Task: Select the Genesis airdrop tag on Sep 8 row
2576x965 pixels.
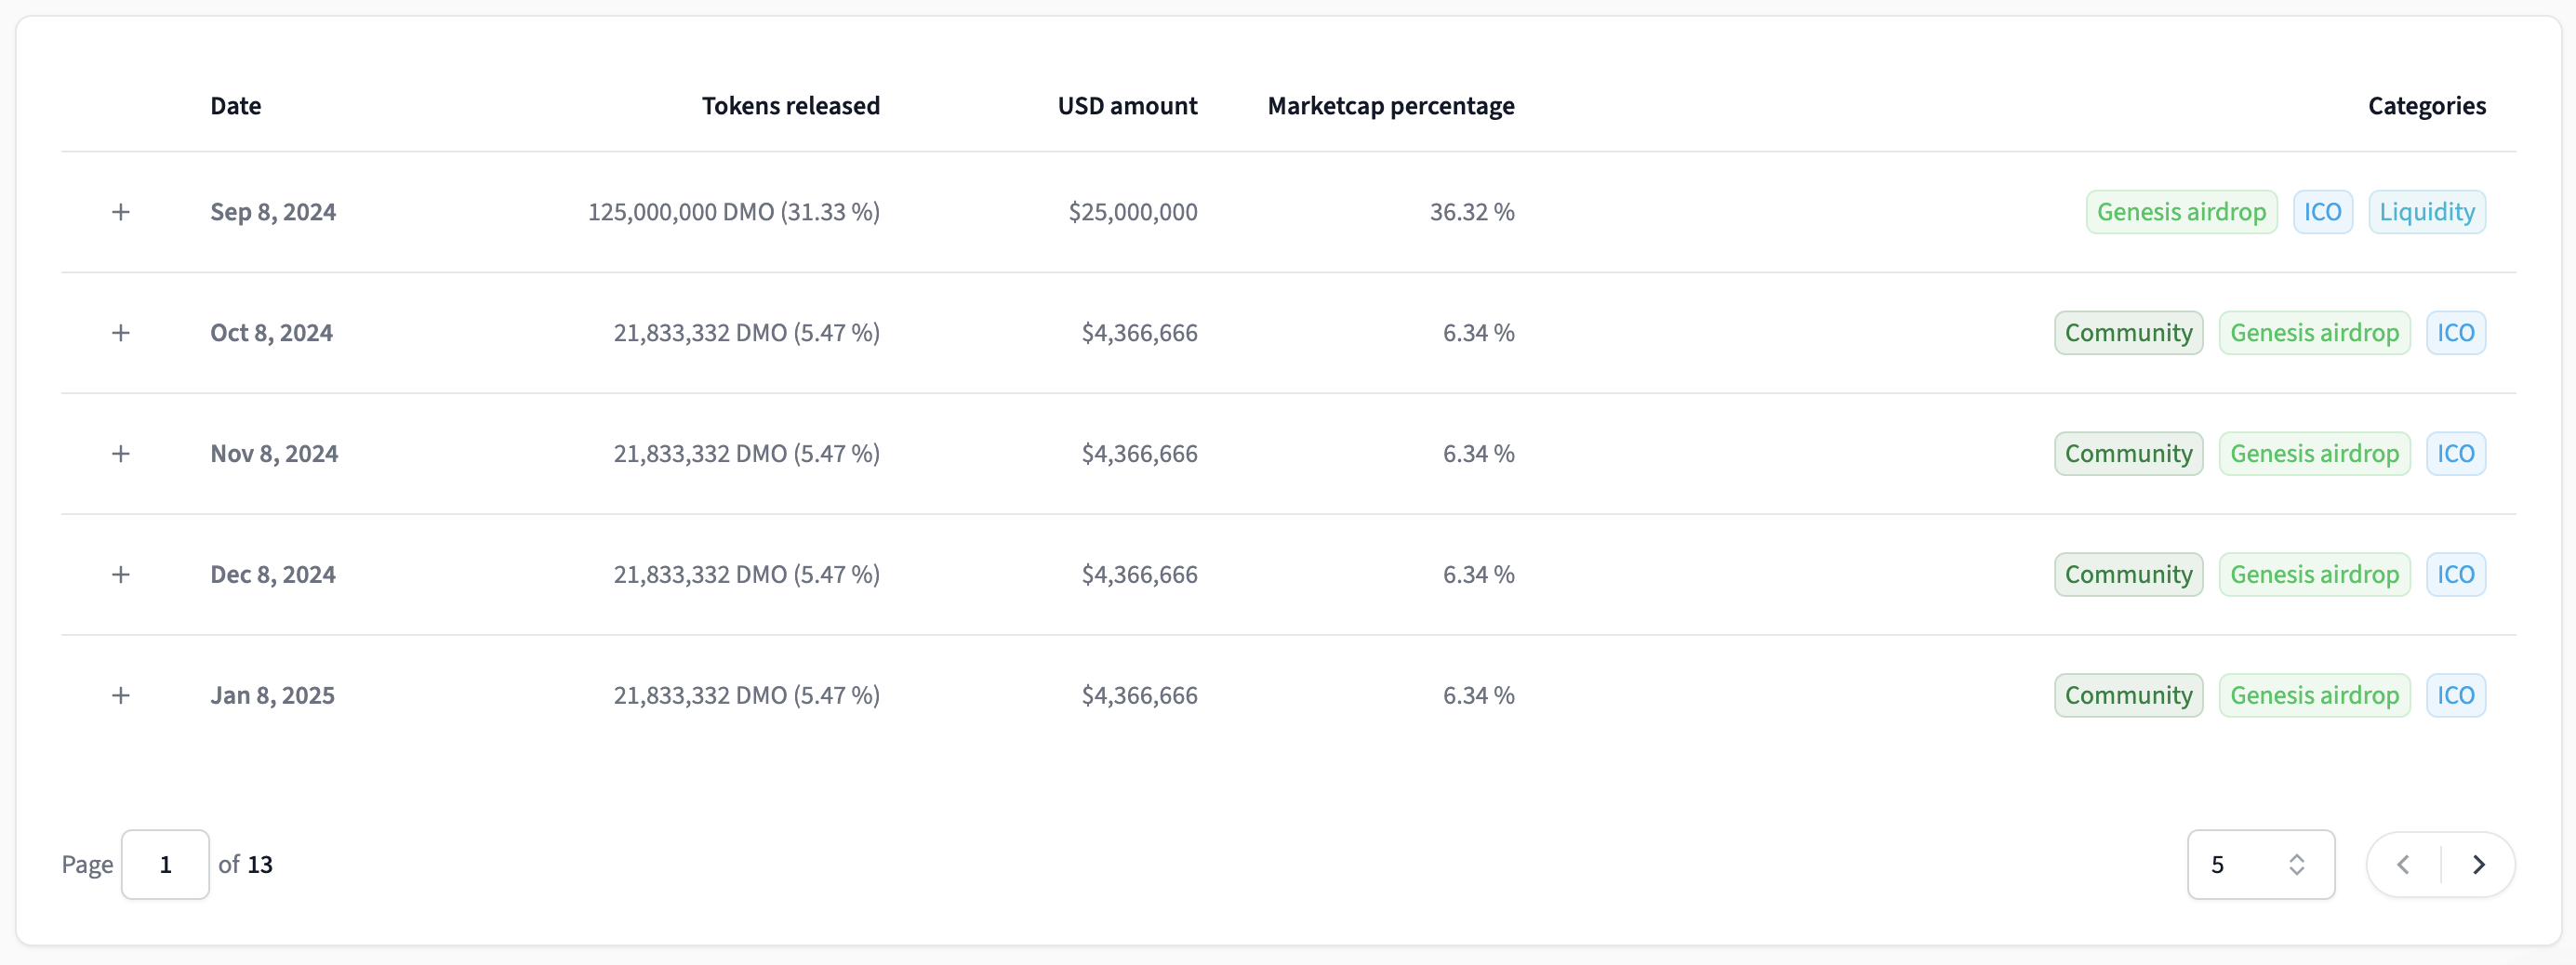Action: [x=2181, y=211]
